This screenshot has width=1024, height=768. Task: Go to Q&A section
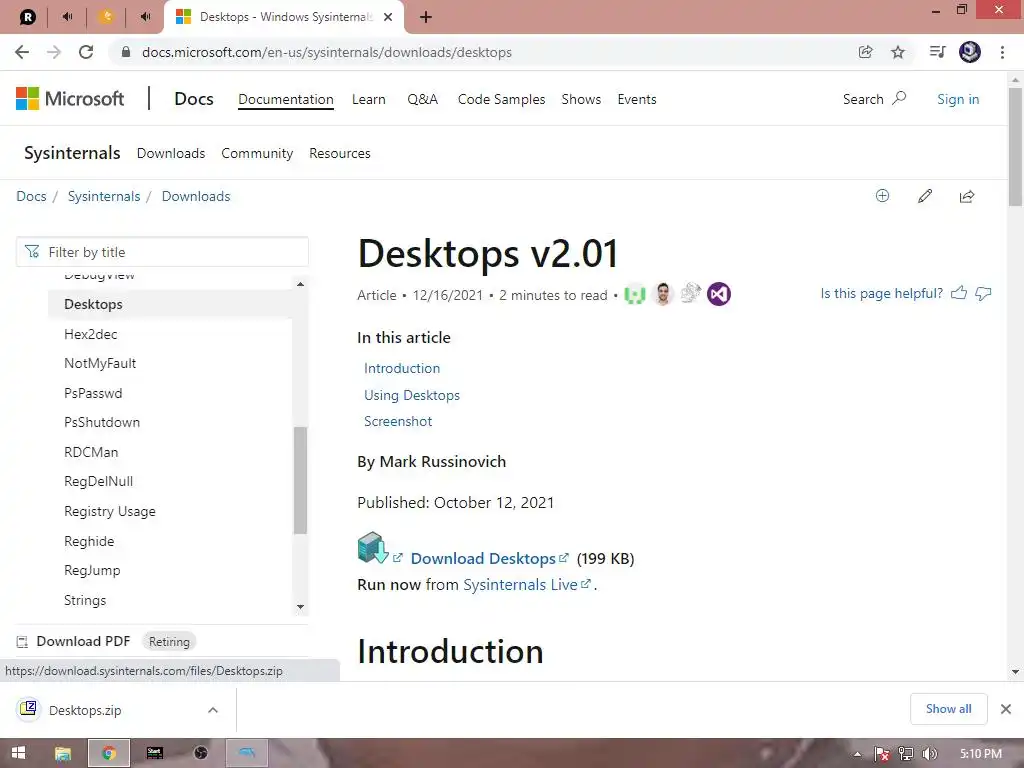click(x=423, y=99)
